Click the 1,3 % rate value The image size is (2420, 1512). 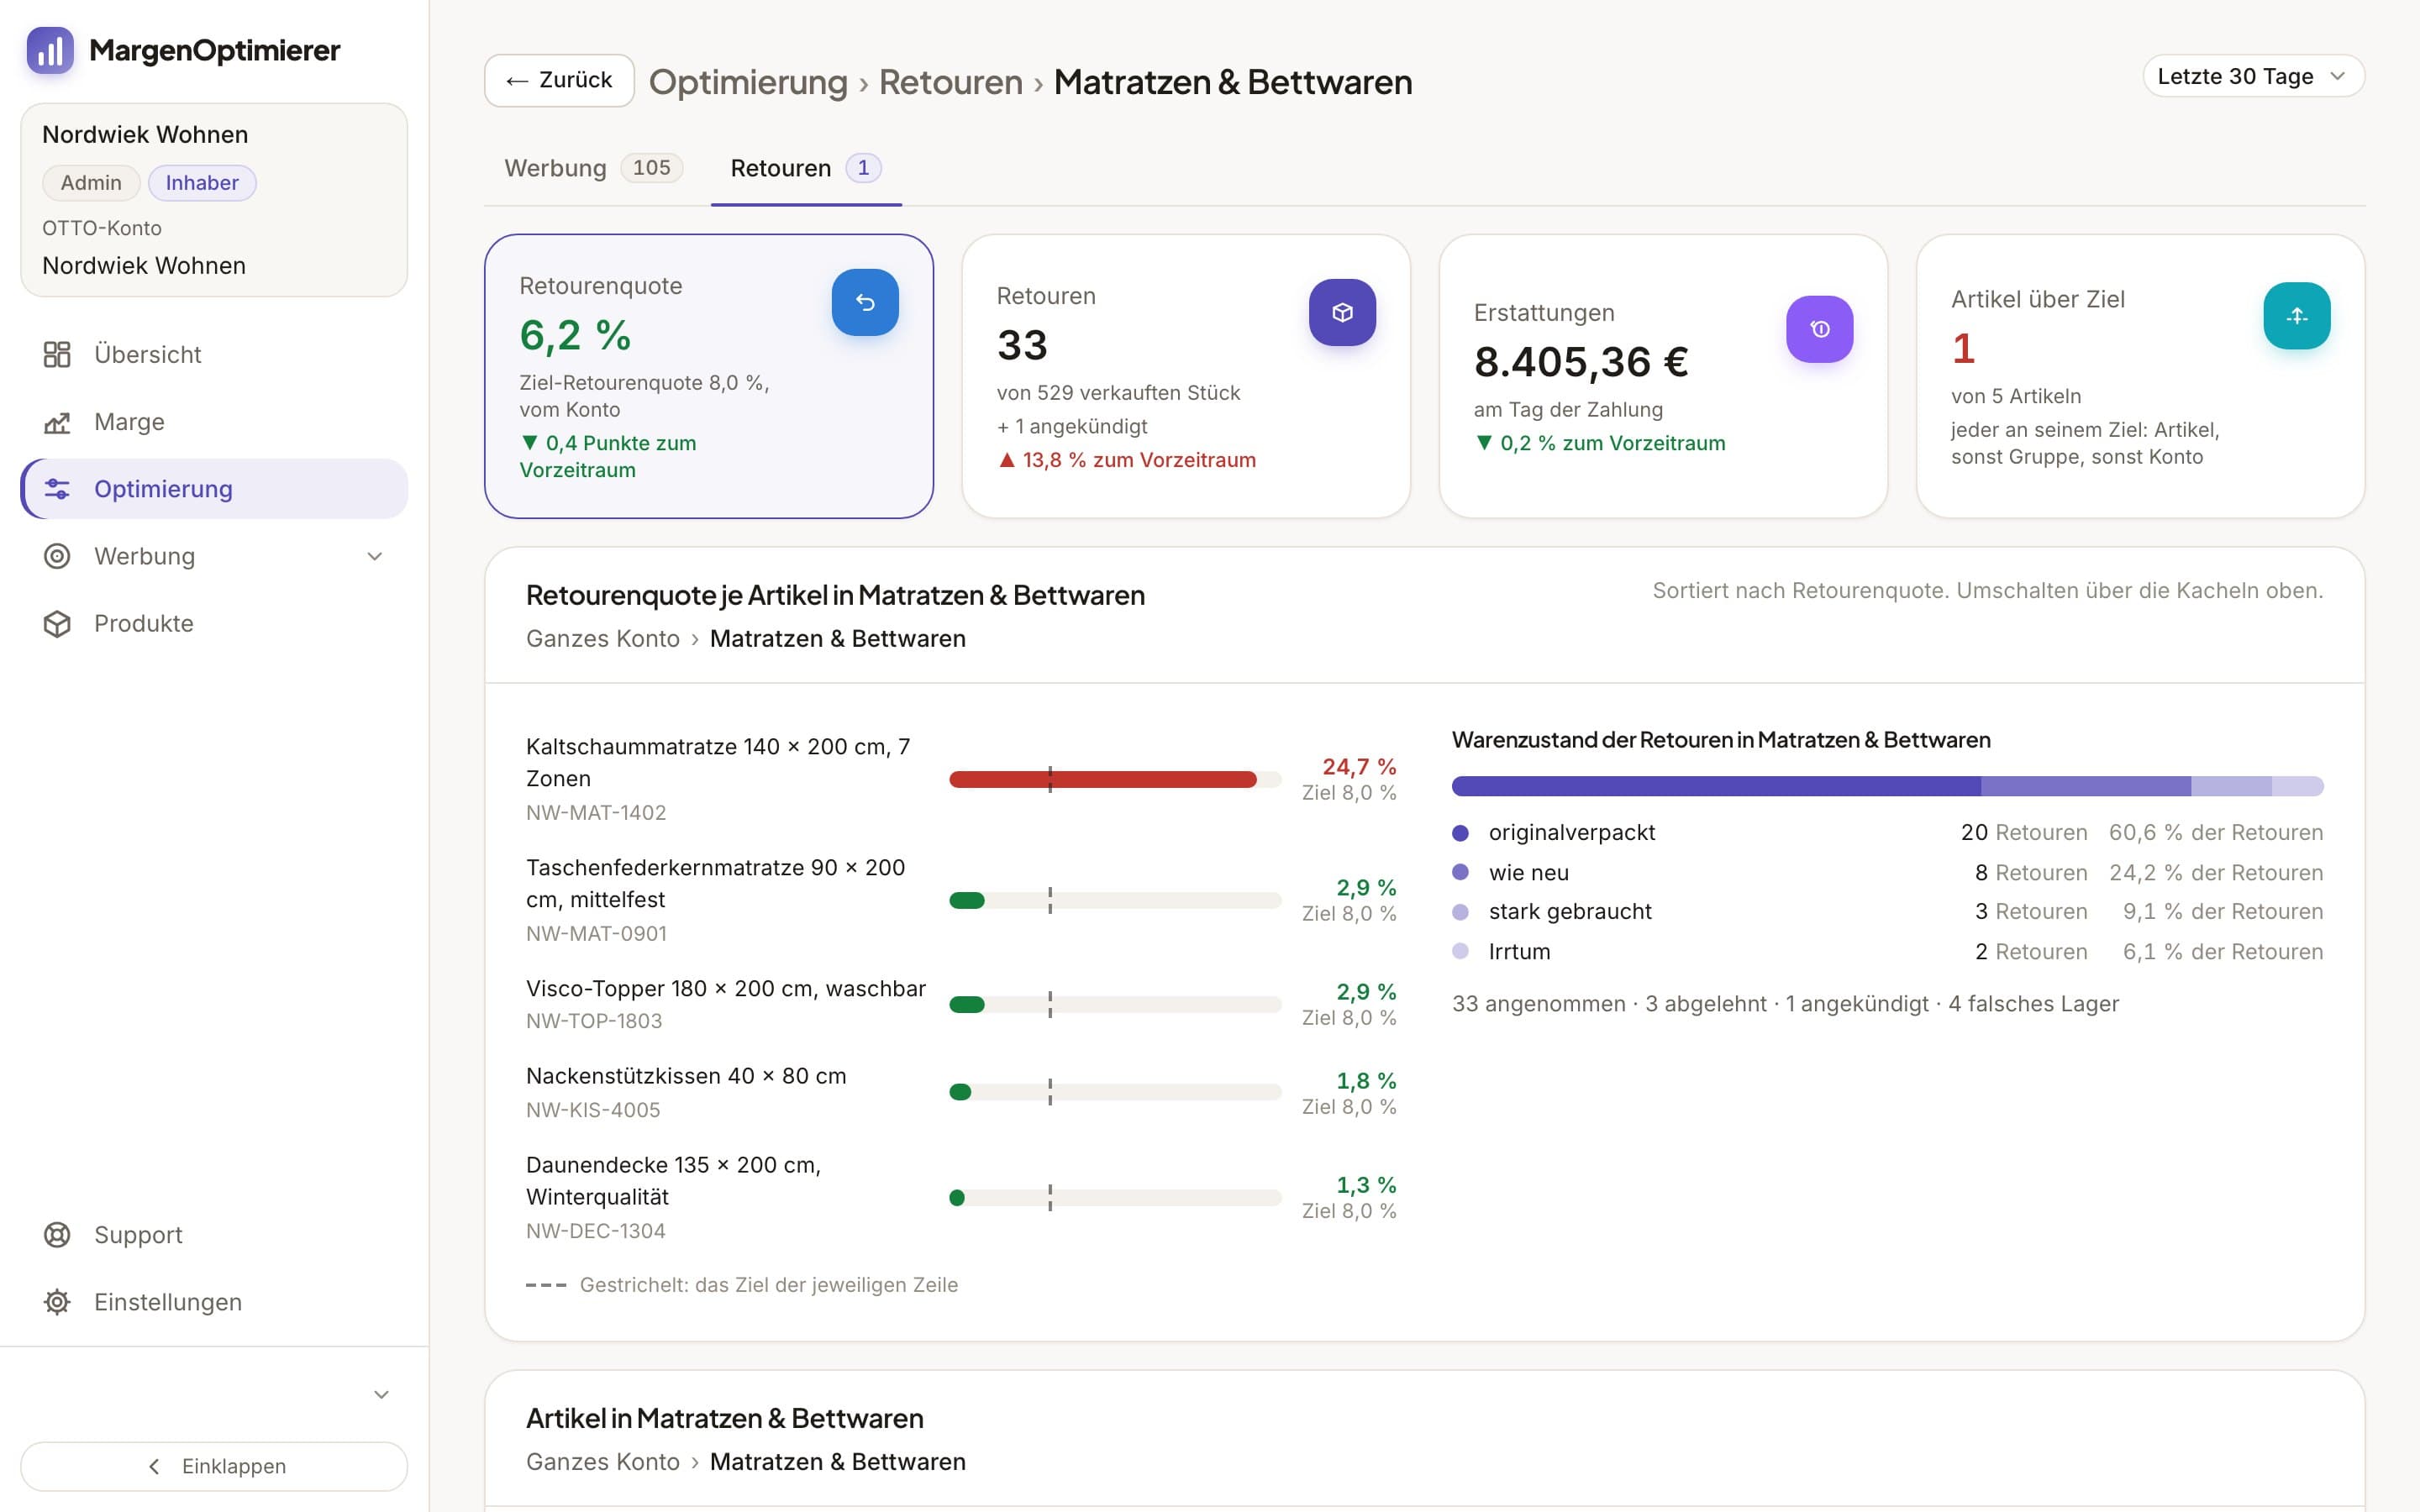(x=1366, y=1185)
